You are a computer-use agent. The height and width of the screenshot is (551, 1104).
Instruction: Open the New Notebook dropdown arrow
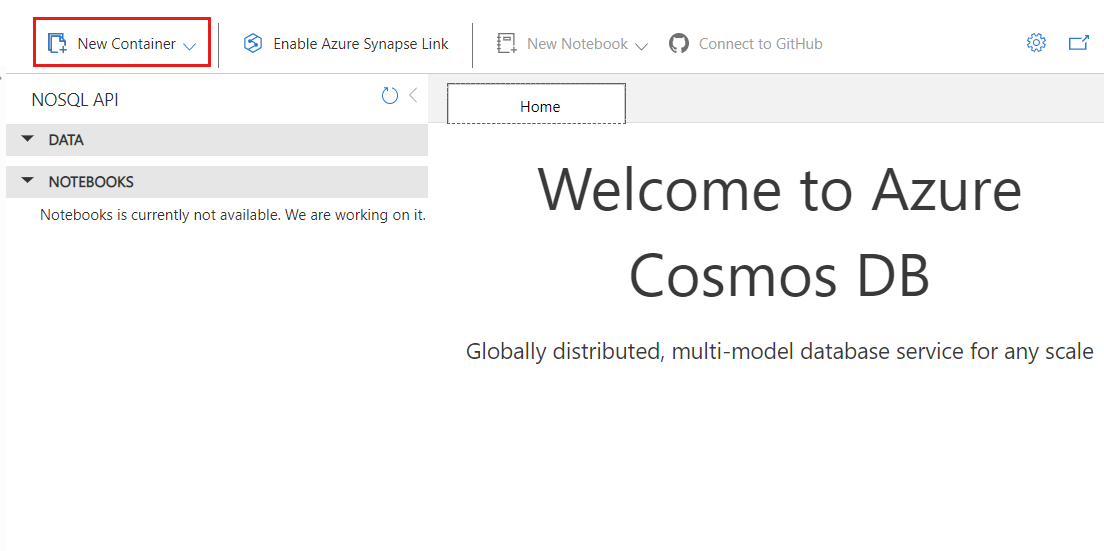[642, 45]
